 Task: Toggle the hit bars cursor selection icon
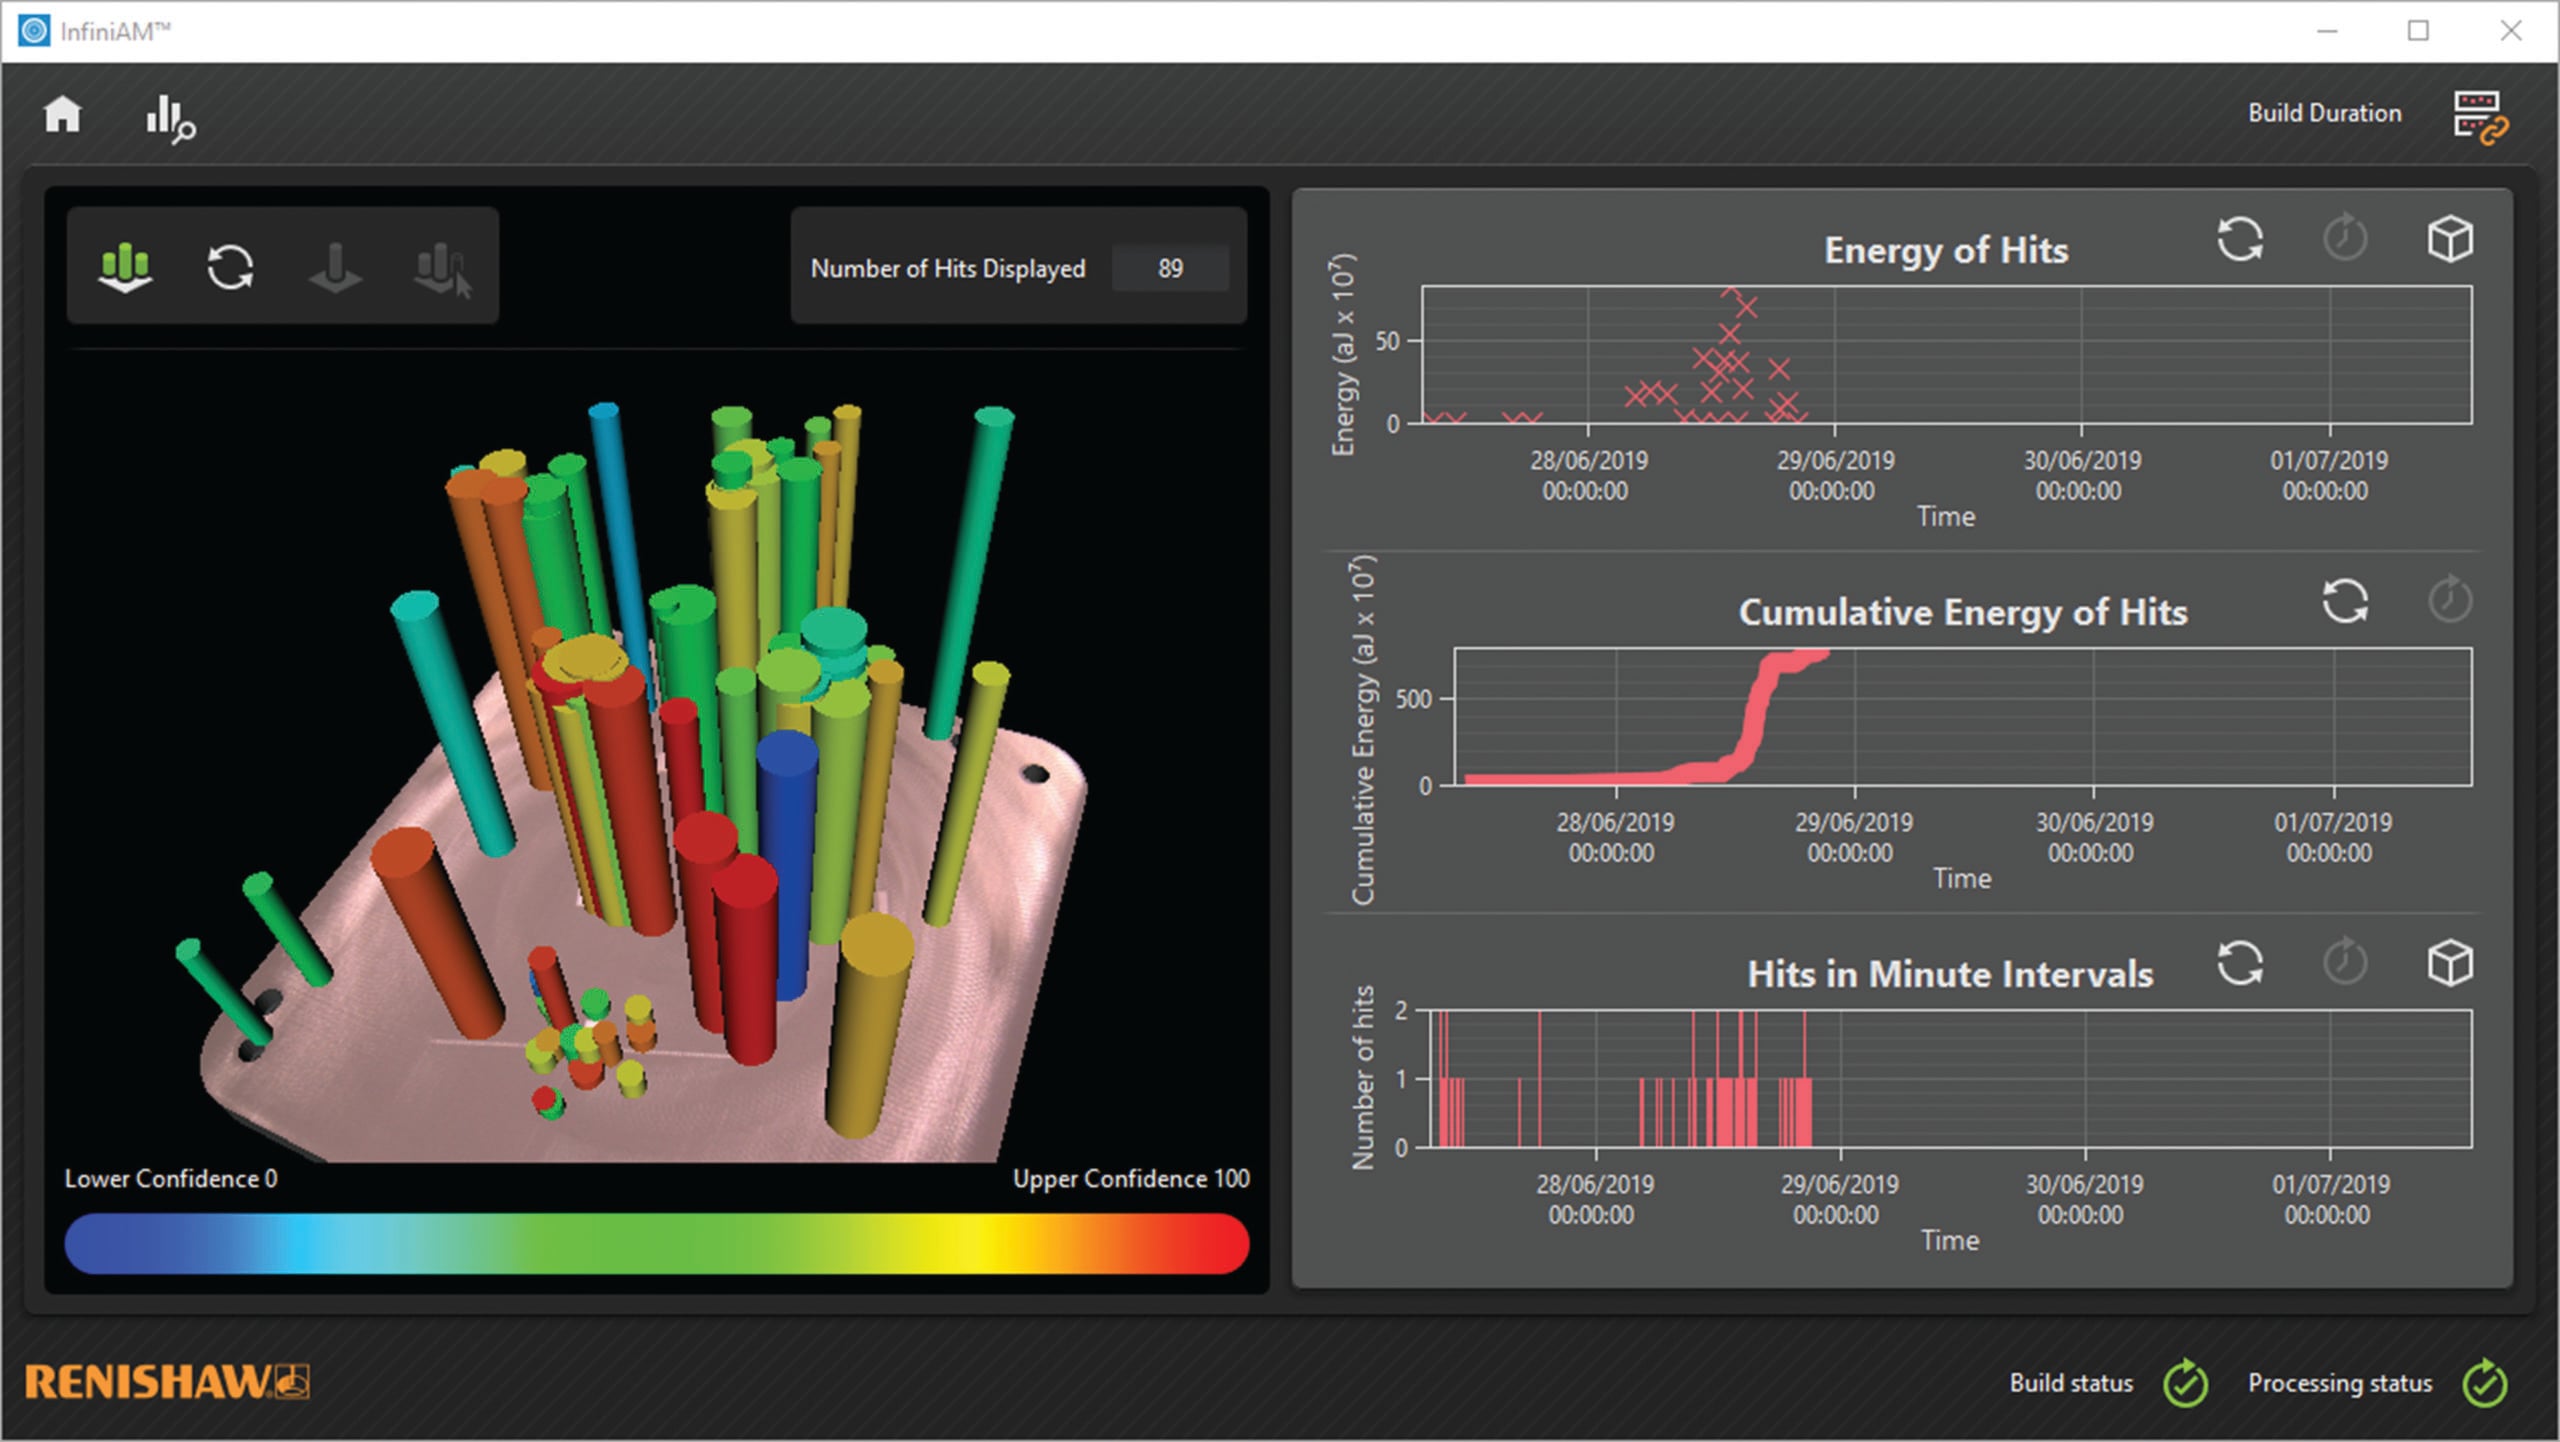[441, 269]
